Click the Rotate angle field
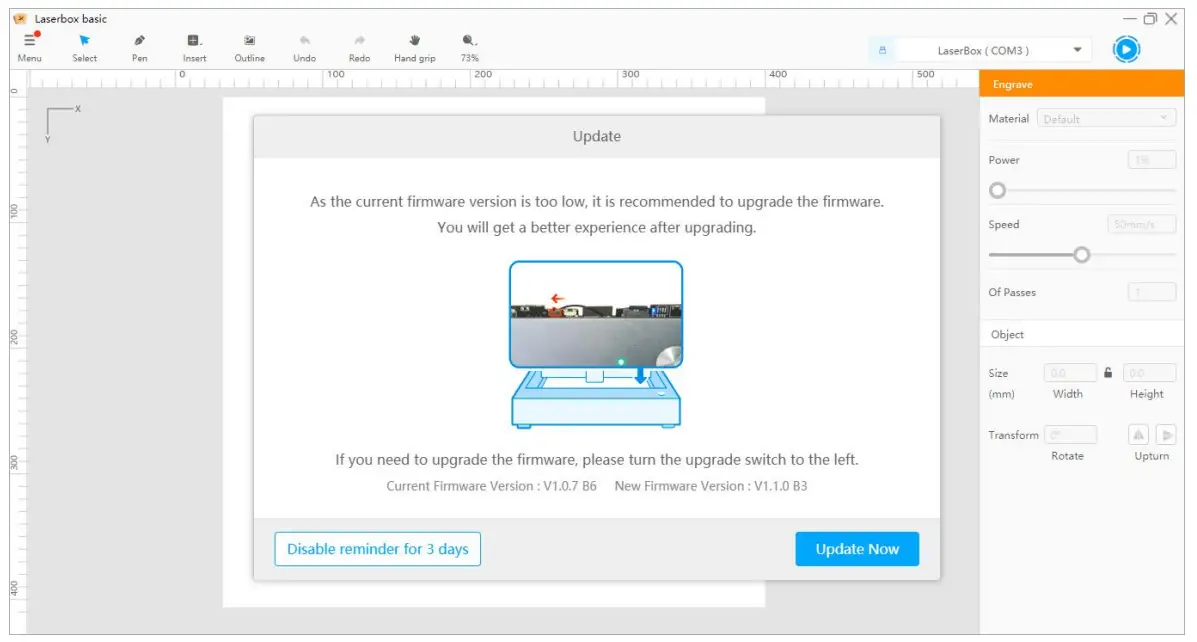The width and height of the screenshot is (1197, 642). 1070,435
